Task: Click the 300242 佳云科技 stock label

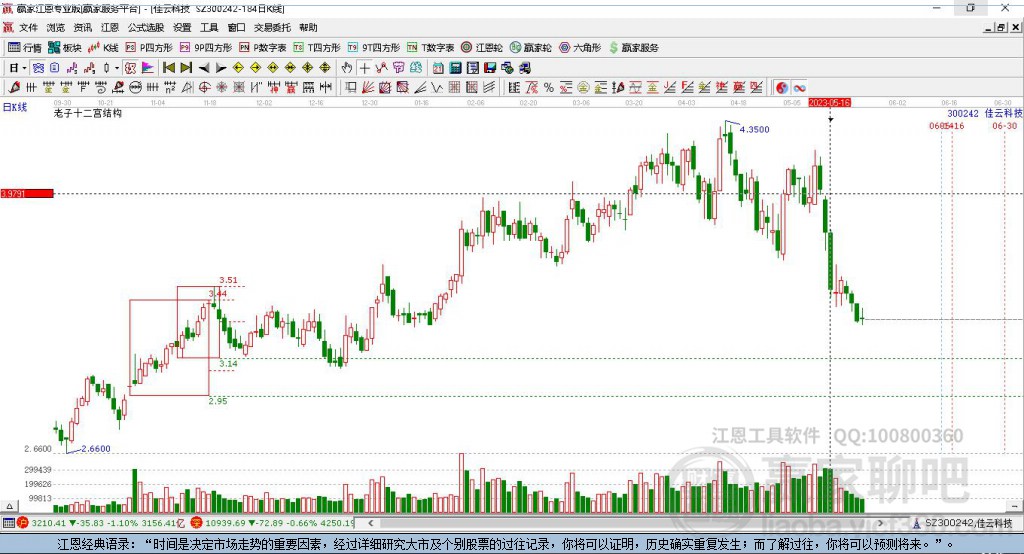Action: coord(985,113)
